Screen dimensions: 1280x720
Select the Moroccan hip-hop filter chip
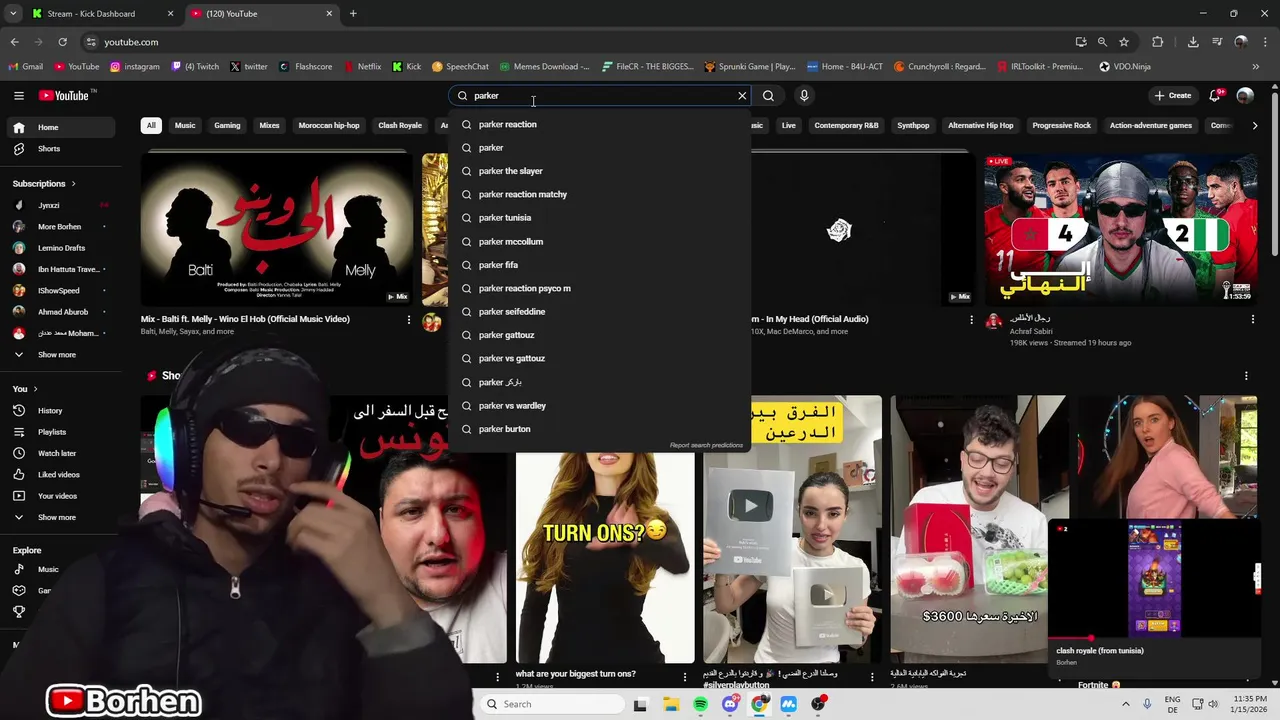[x=329, y=125]
